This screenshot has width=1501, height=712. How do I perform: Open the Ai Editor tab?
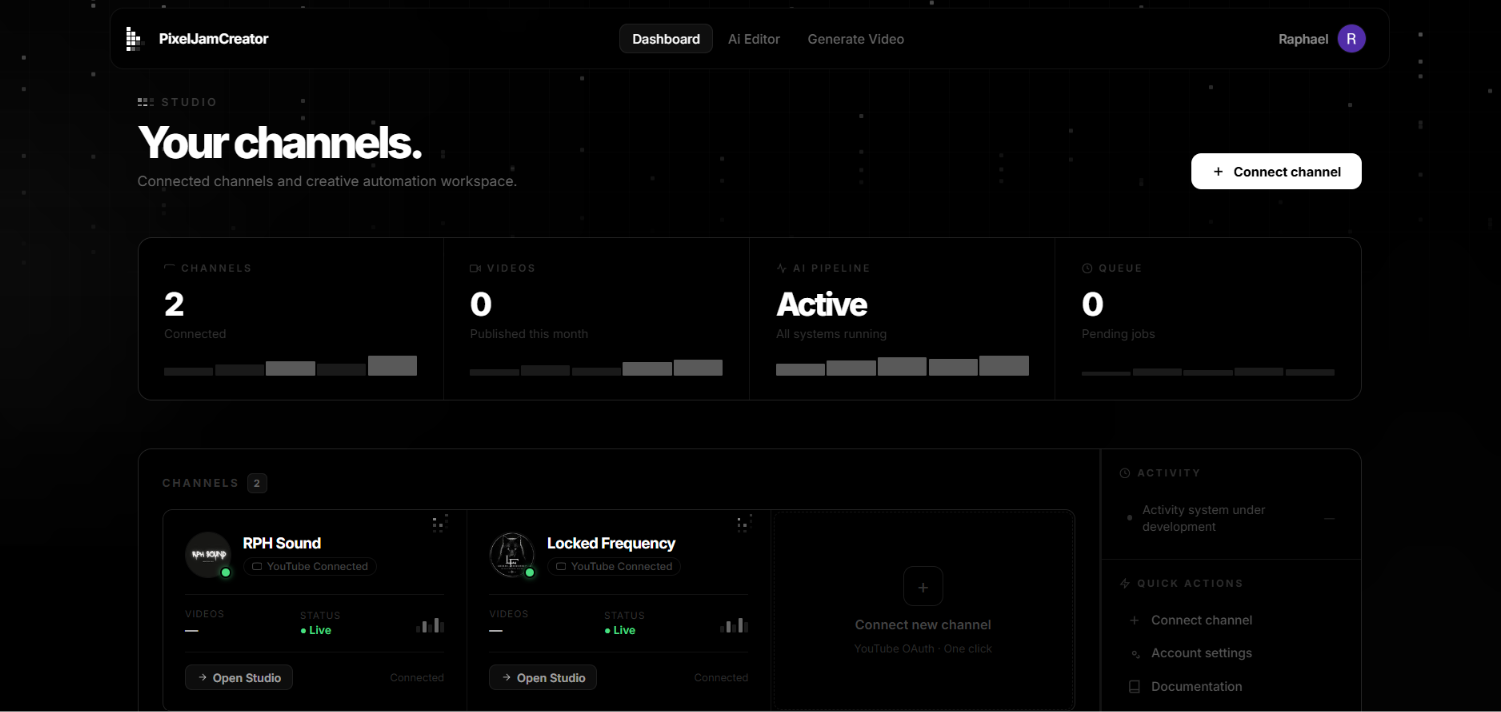coord(754,39)
